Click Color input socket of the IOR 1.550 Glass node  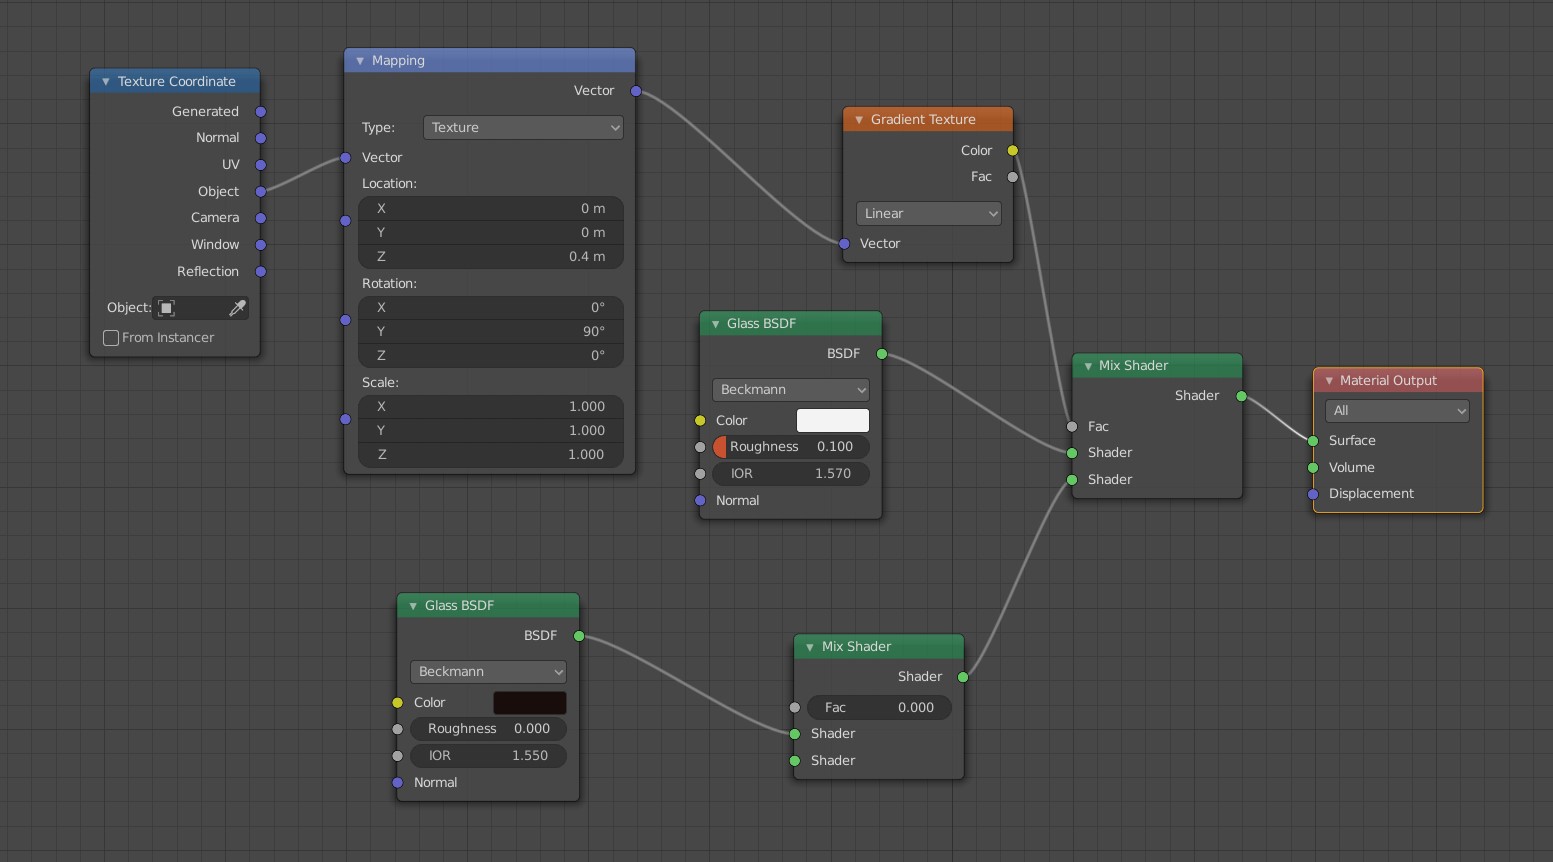pos(398,703)
